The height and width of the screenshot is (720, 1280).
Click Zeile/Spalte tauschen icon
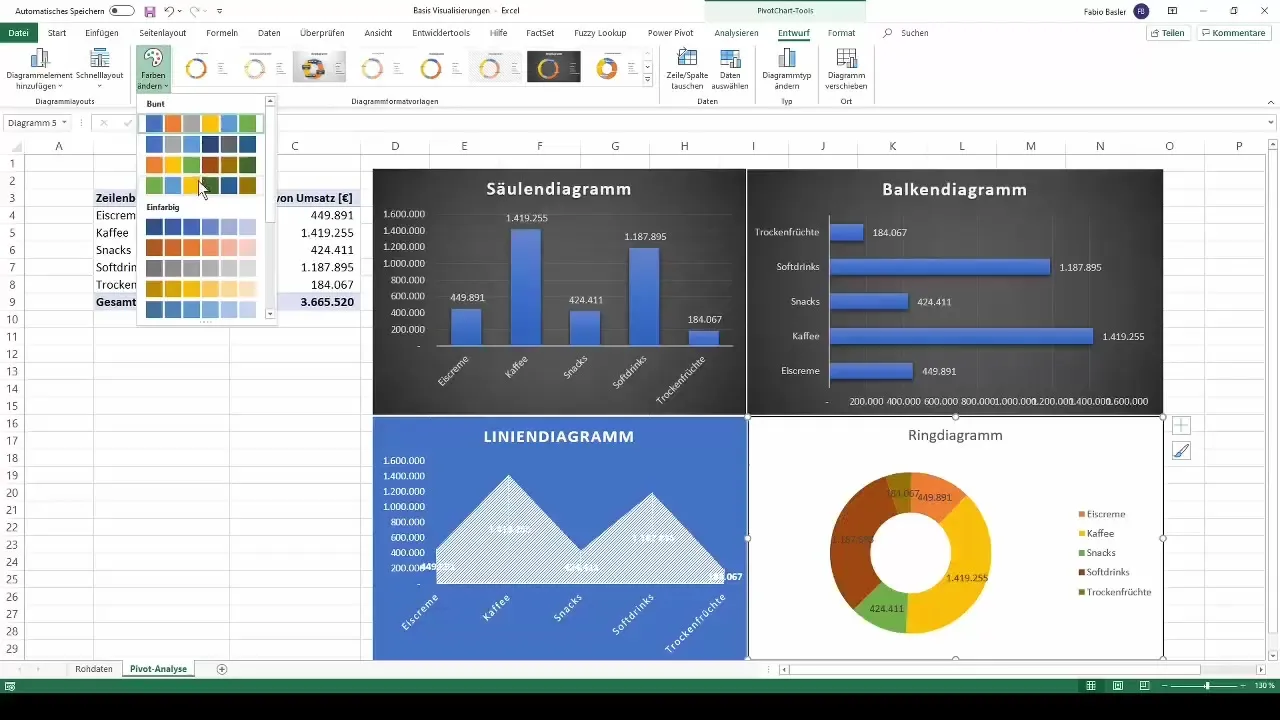(687, 69)
